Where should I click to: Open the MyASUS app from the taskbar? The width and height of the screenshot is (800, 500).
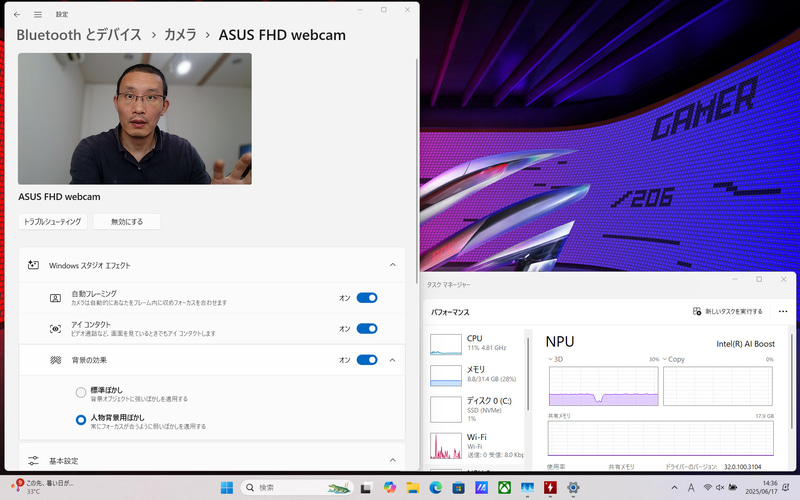tap(481, 488)
